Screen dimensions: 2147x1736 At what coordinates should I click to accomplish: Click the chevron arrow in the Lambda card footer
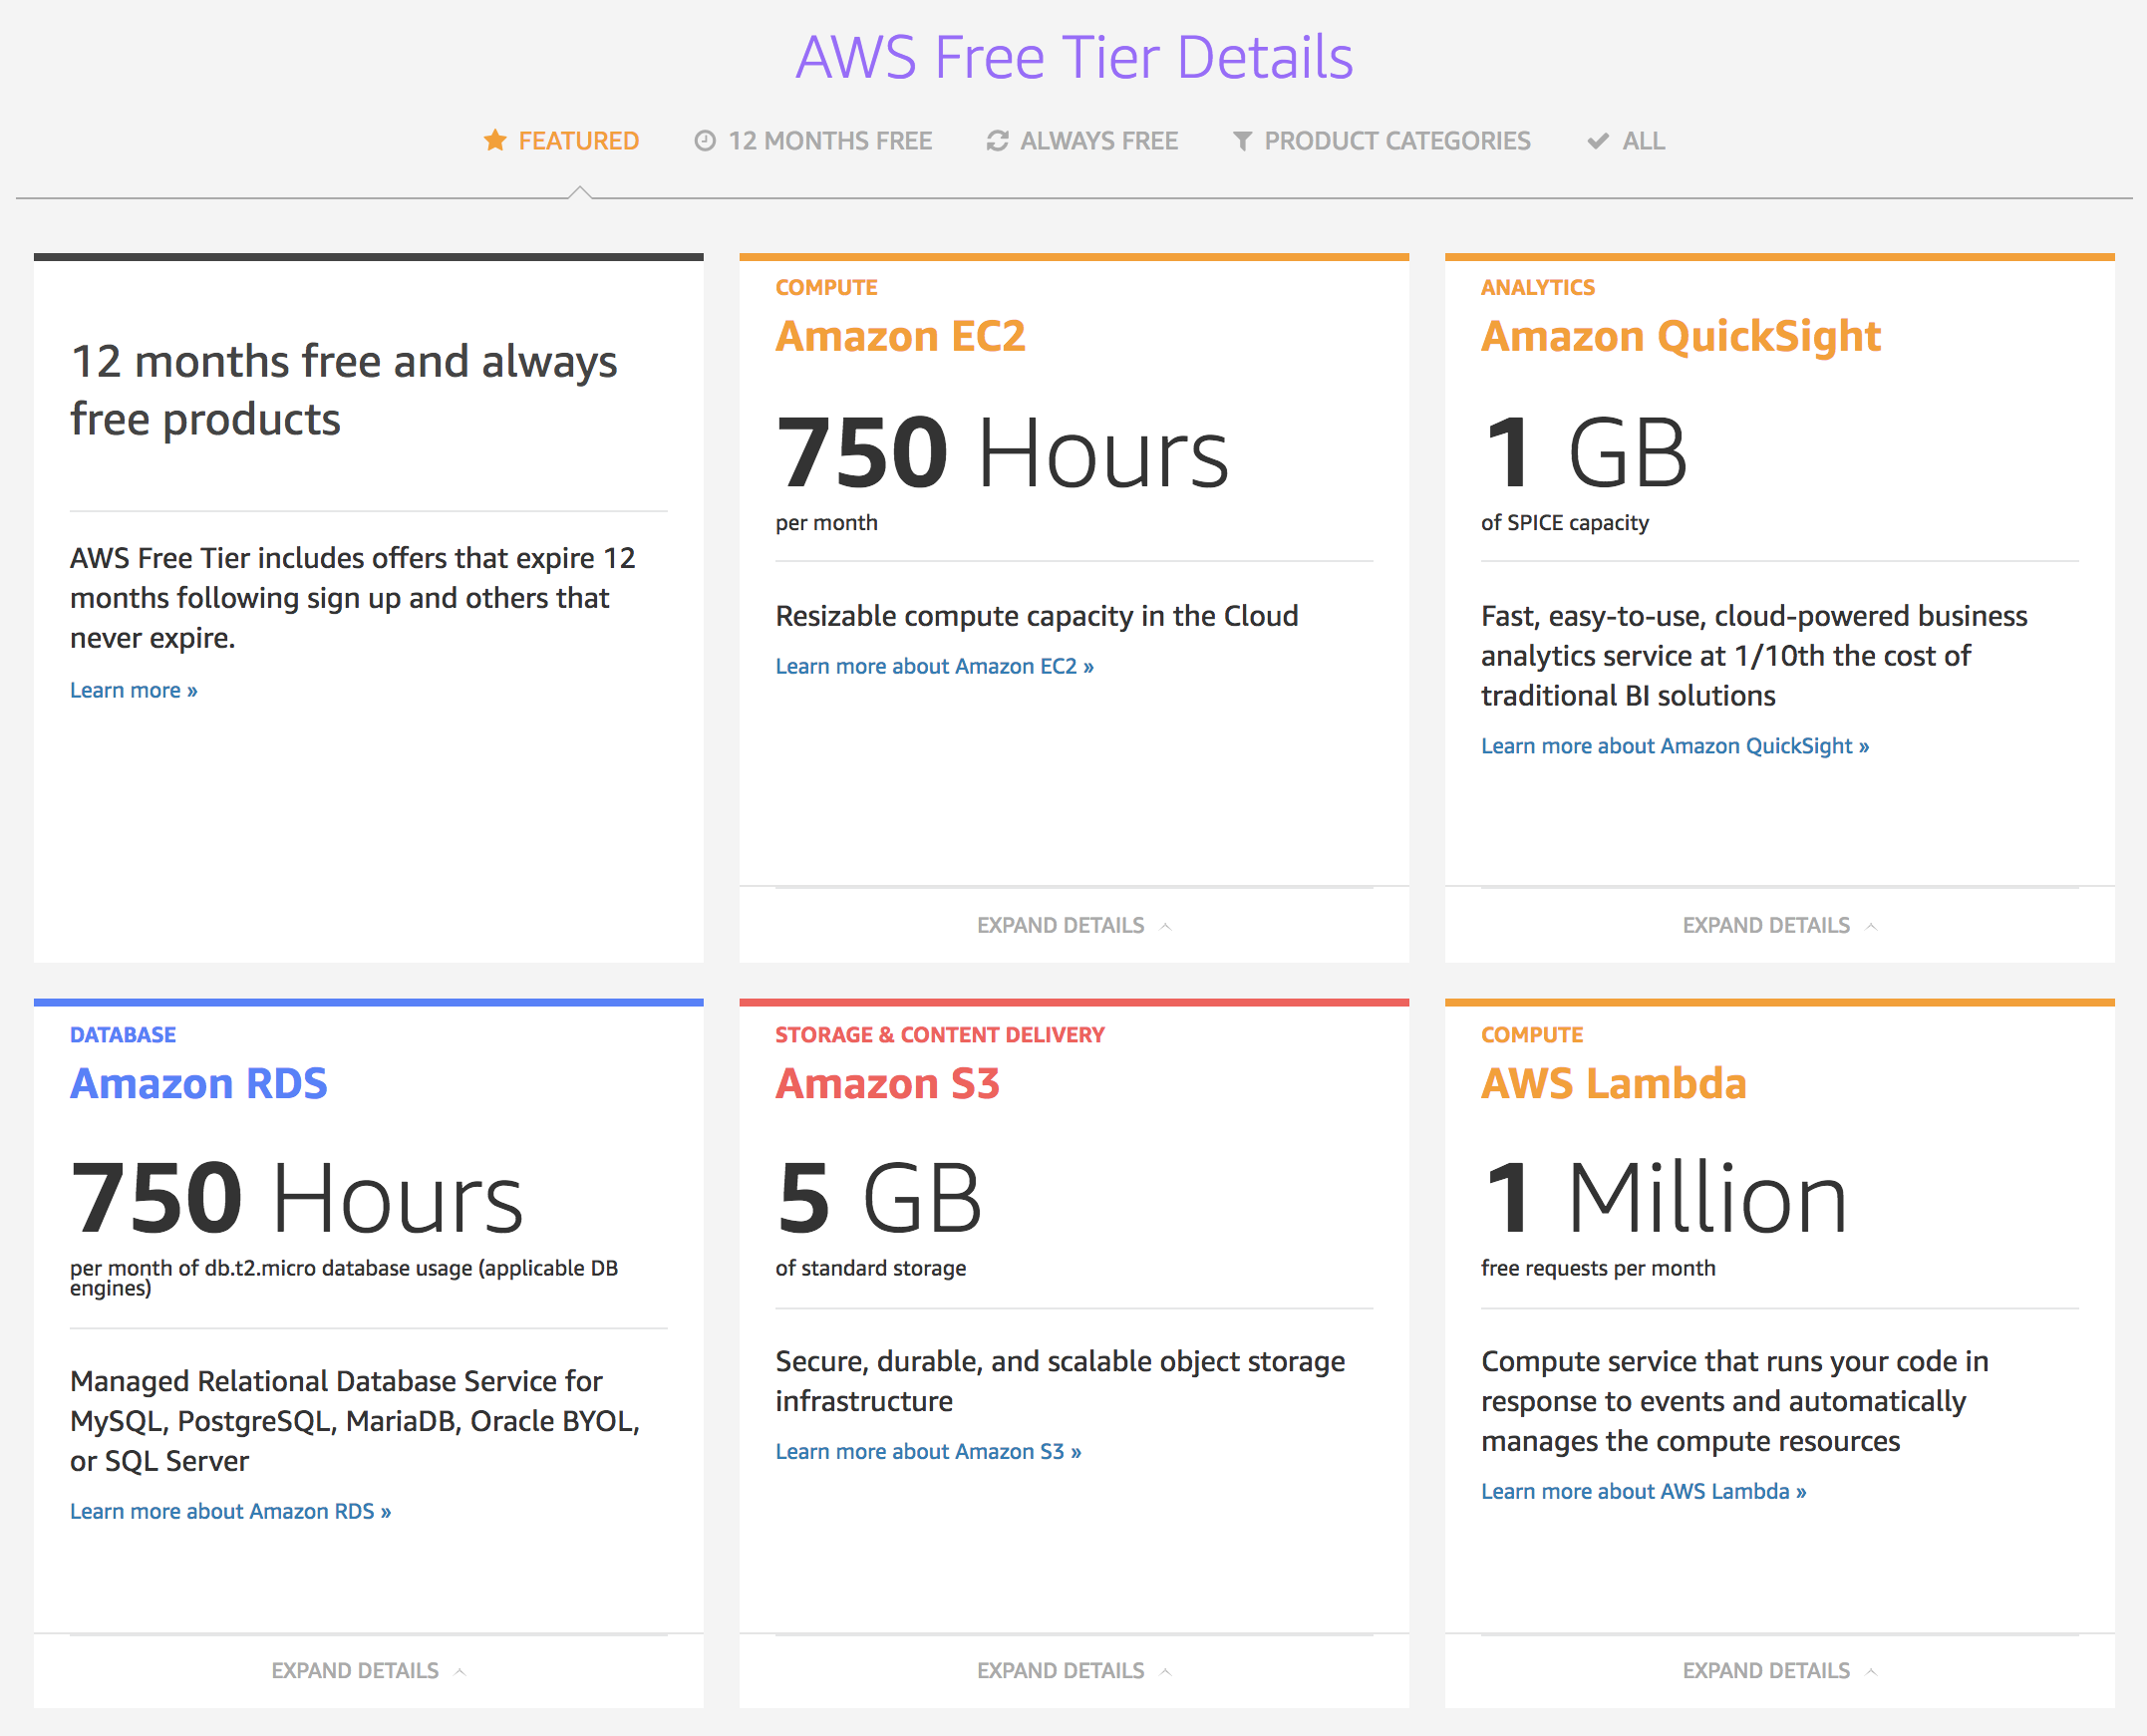1871,1671
